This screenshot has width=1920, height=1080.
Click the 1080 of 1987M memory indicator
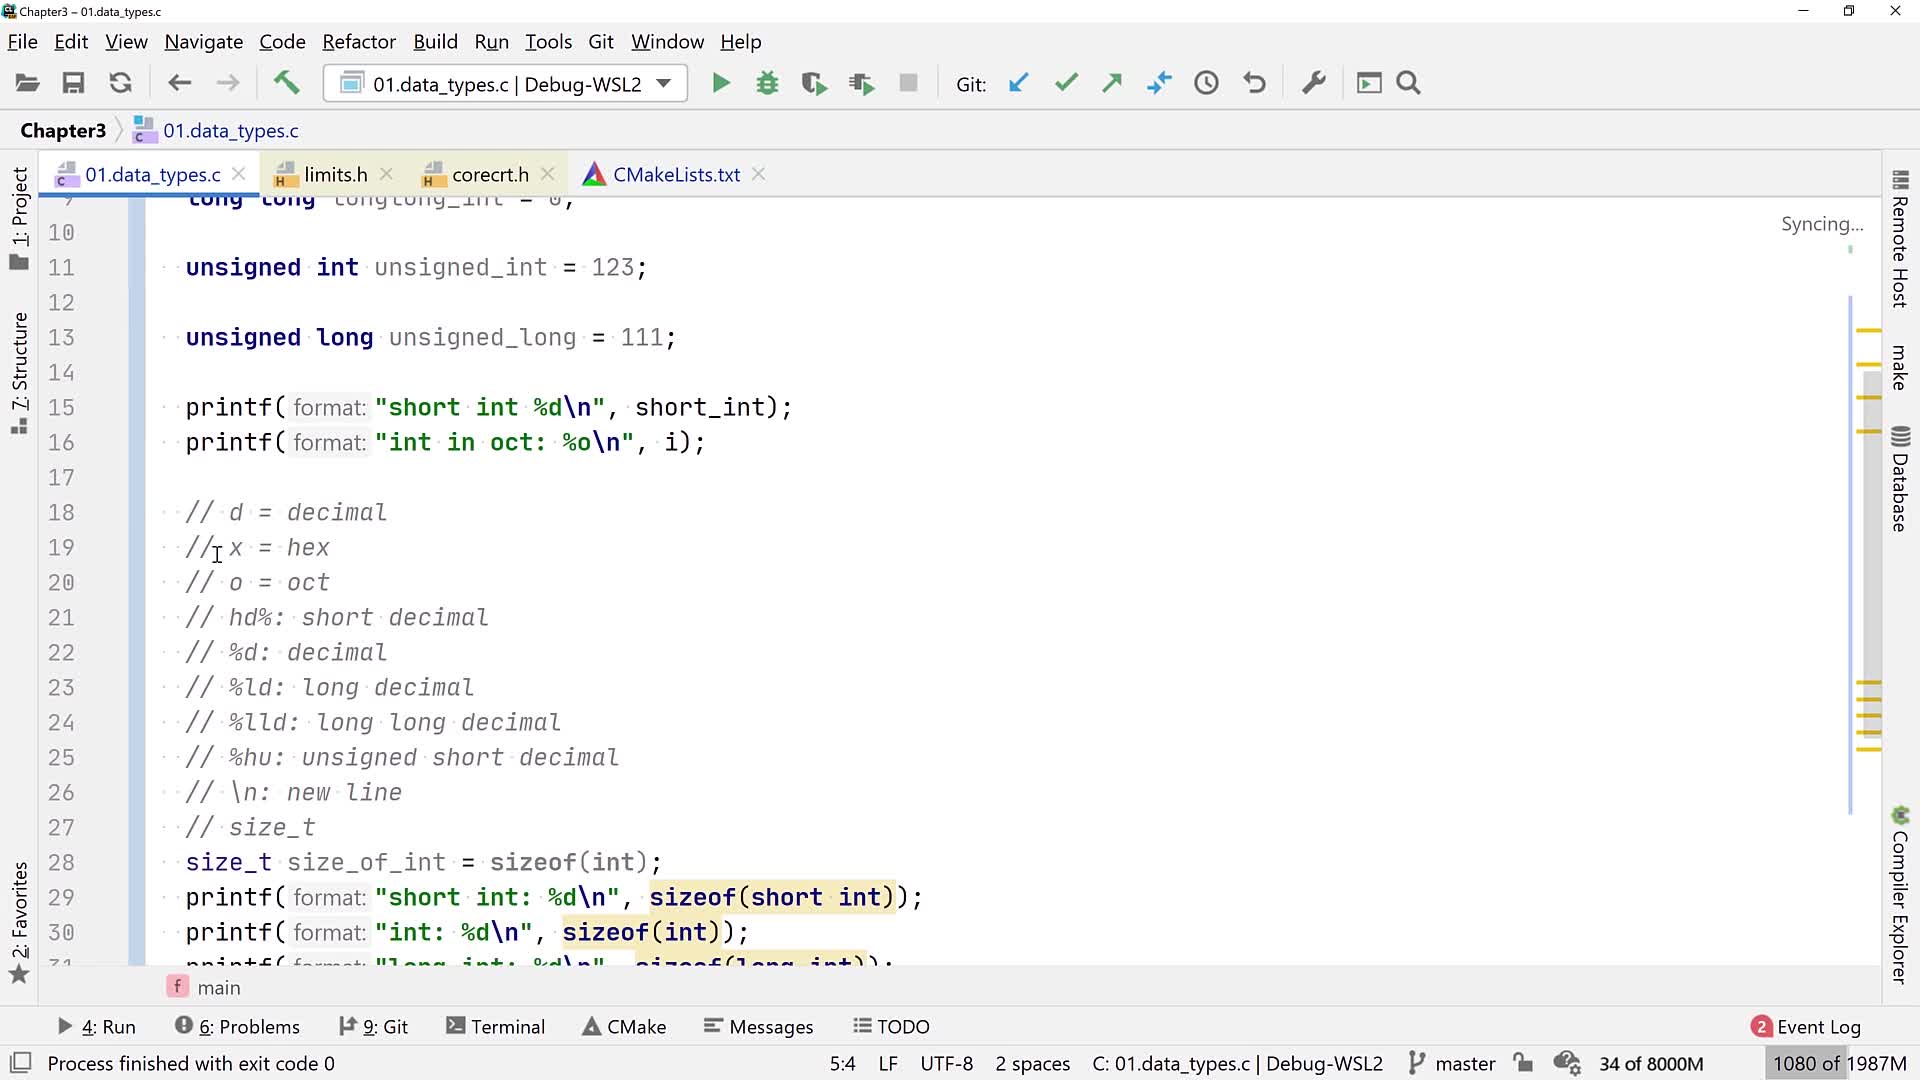tap(1839, 1064)
